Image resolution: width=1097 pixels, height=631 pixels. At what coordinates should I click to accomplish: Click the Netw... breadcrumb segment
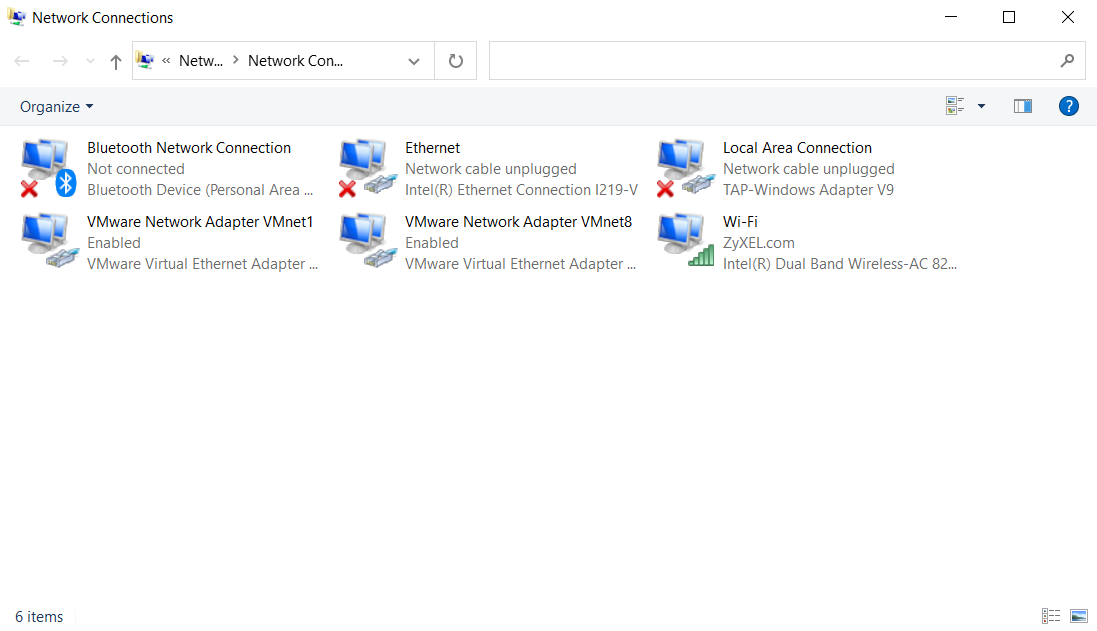(x=201, y=61)
